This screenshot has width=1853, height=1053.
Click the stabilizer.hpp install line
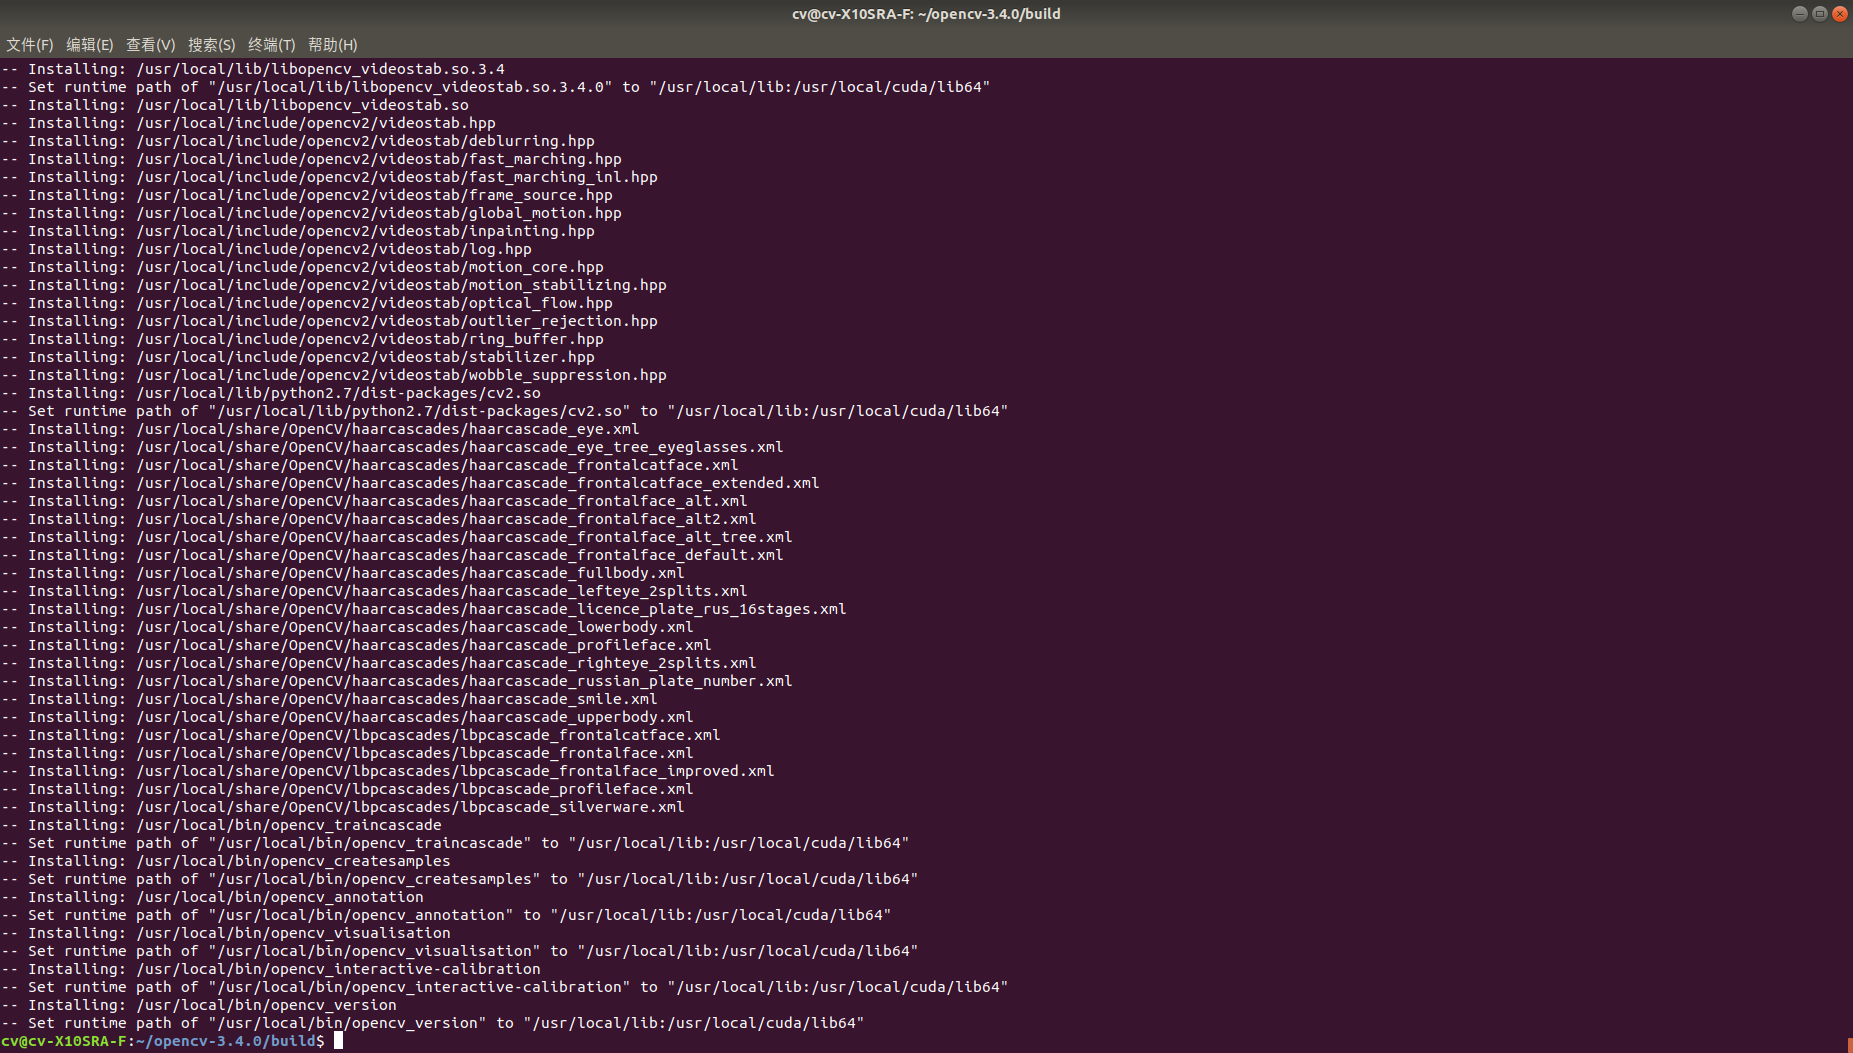[298, 357]
